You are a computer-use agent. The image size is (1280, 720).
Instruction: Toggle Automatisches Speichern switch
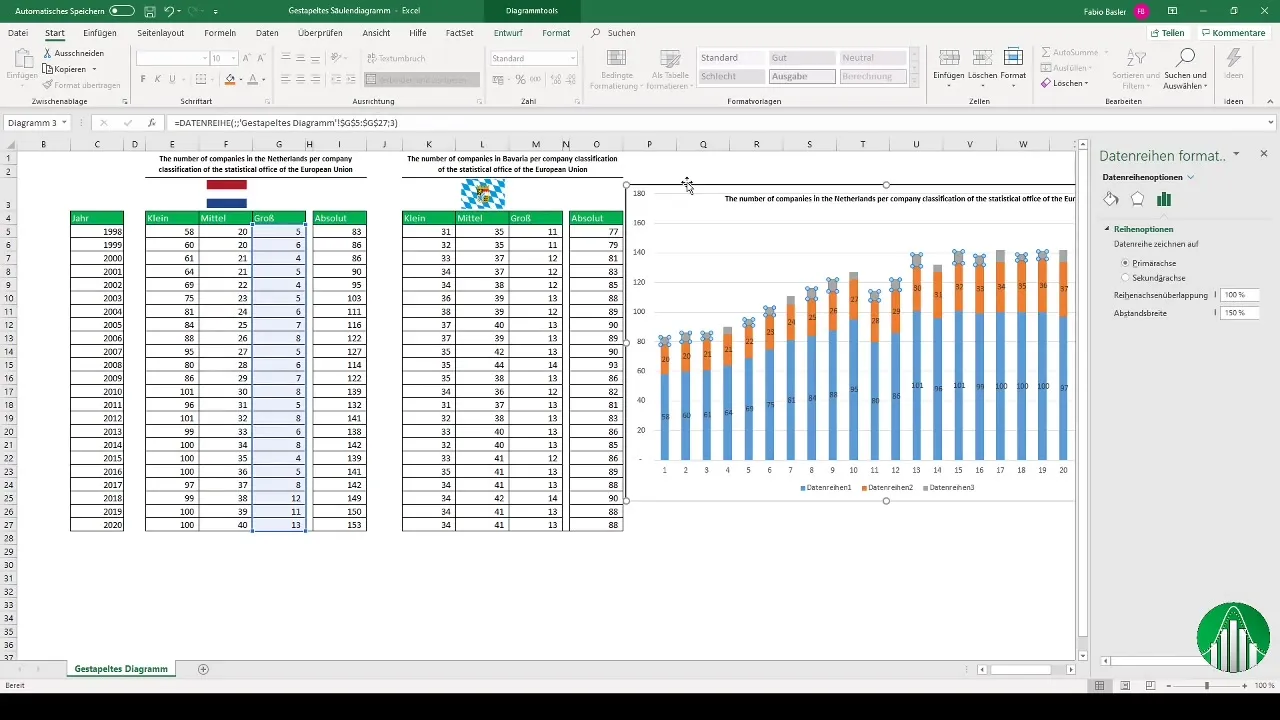(x=121, y=11)
